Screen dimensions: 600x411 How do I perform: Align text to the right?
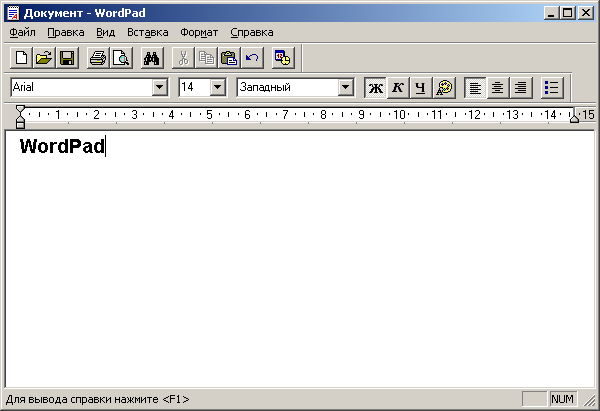[x=521, y=88]
